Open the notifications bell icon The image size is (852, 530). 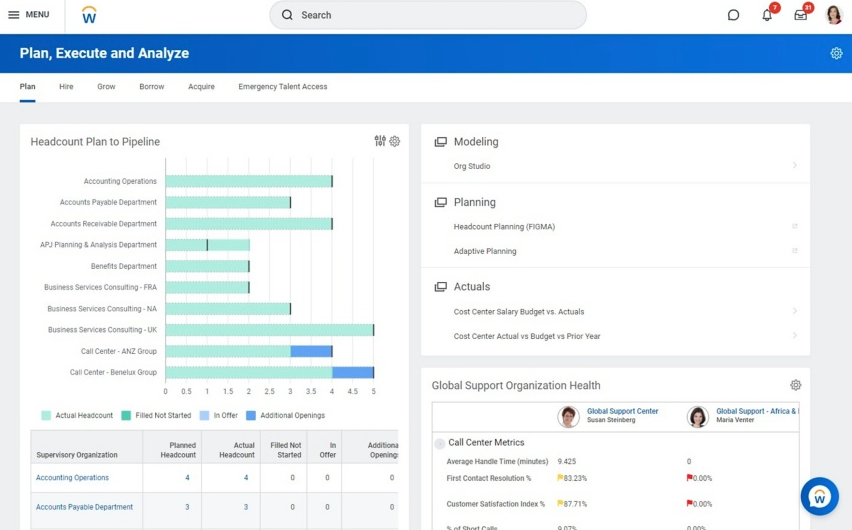point(767,15)
